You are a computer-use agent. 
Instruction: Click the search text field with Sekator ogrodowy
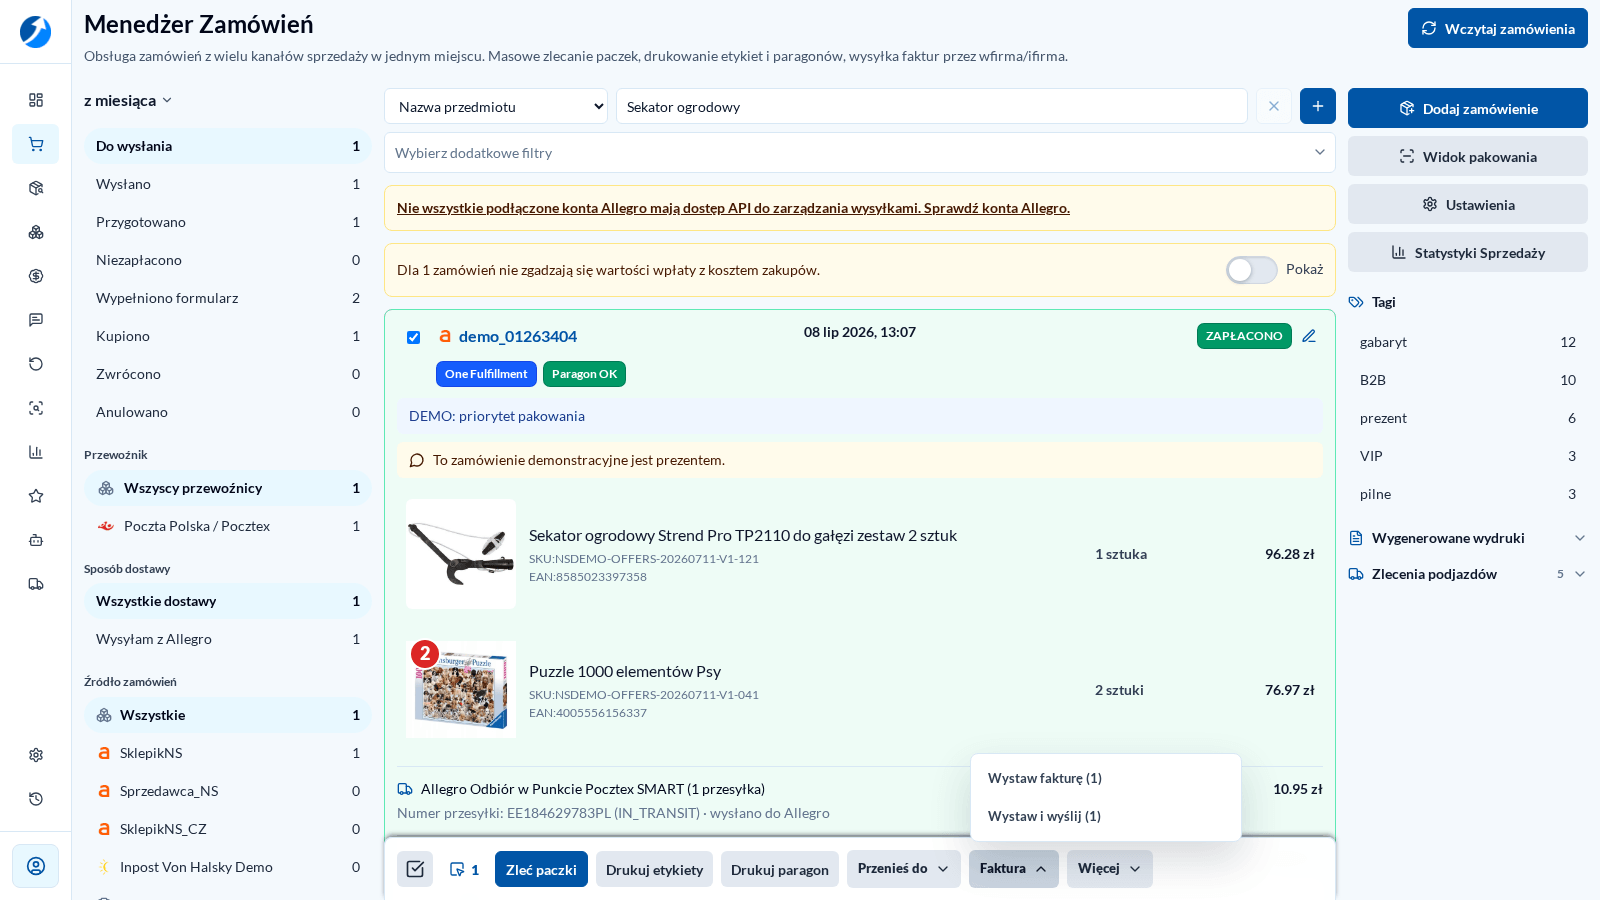(x=932, y=106)
